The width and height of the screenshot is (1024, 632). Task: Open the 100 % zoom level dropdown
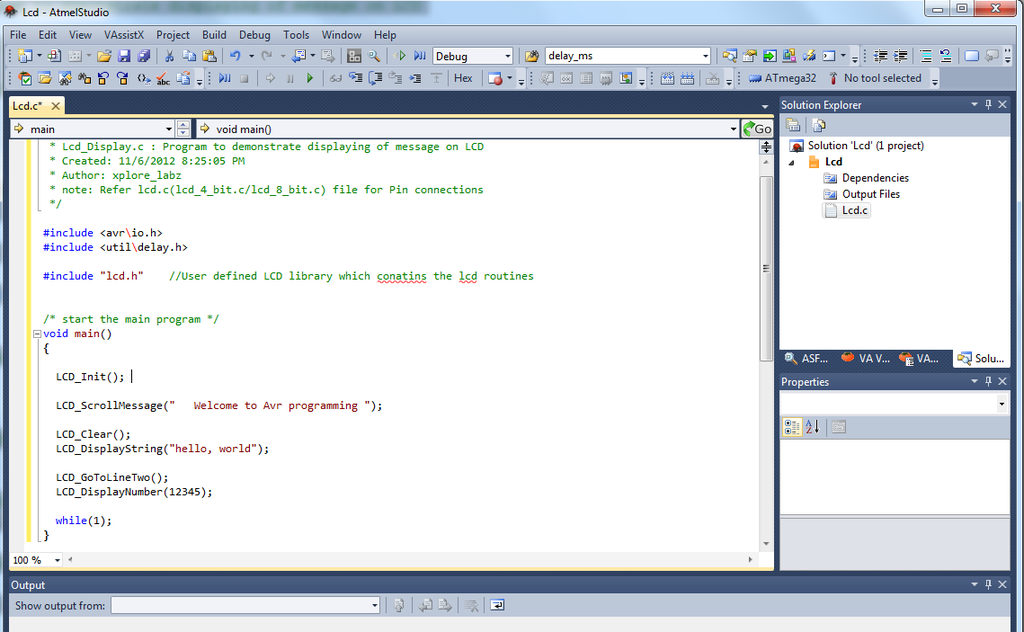pyautogui.click(x=57, y=560)
